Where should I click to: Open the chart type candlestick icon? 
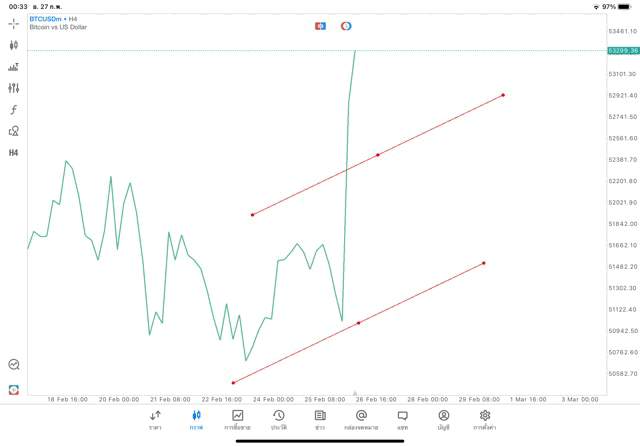coord(14,45)
